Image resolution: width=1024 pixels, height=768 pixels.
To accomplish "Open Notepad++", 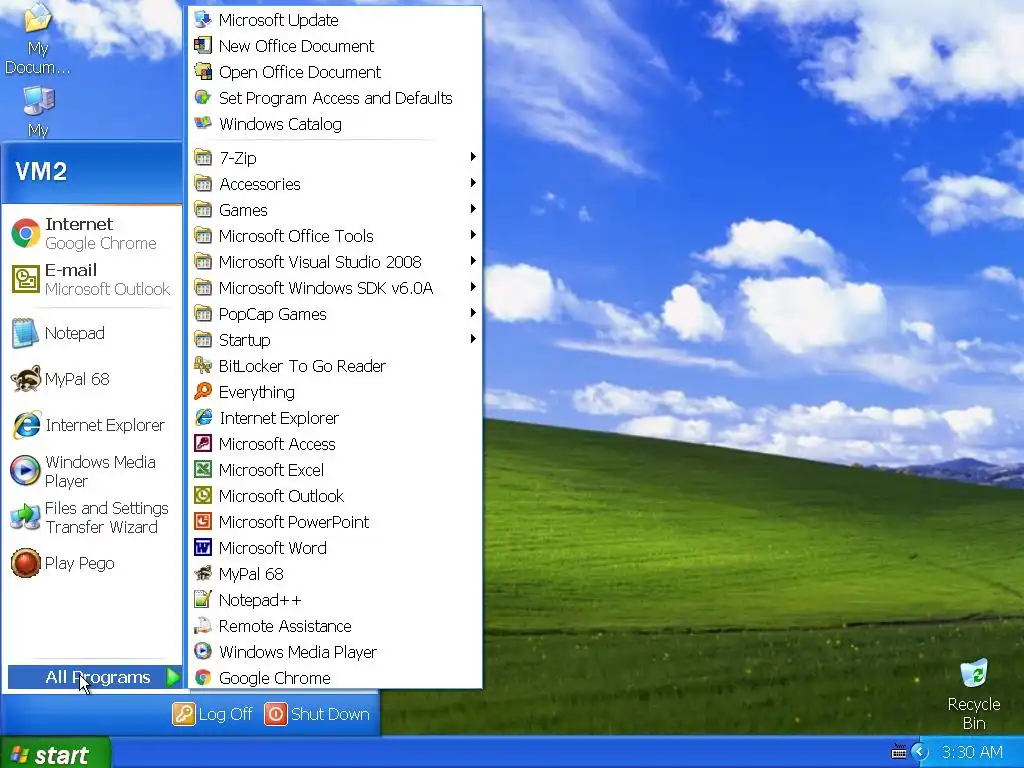I will click(x=335, y=600).
